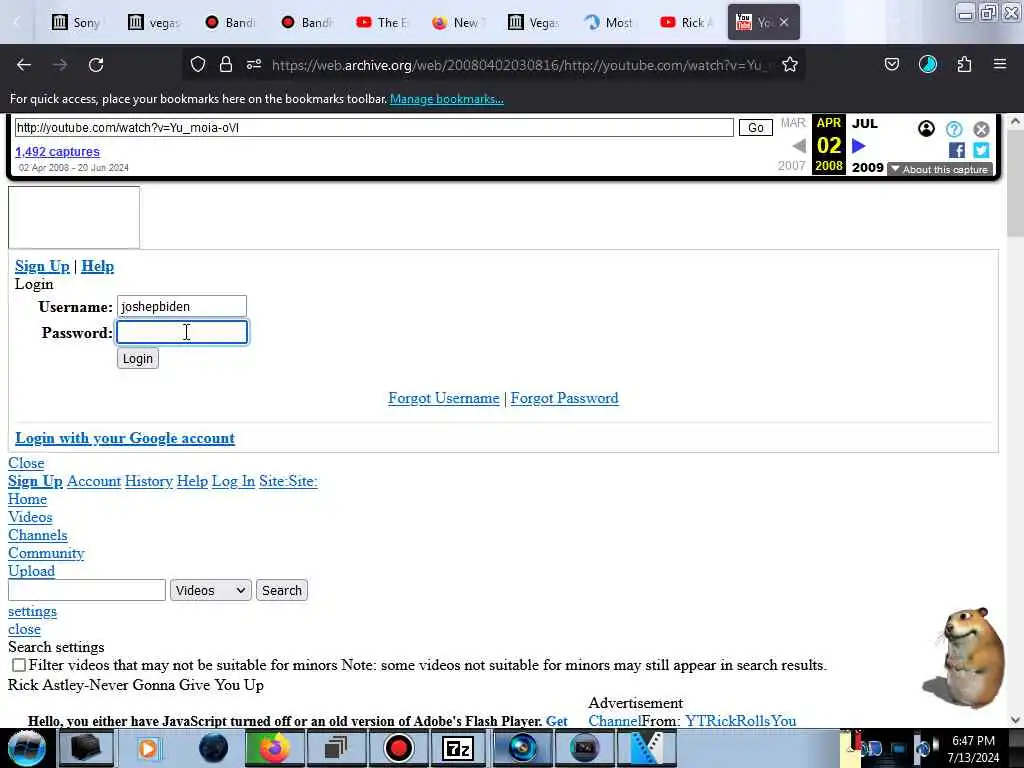Open the Videos search type dropdown
1024x768 pixels.
[210, 590]
